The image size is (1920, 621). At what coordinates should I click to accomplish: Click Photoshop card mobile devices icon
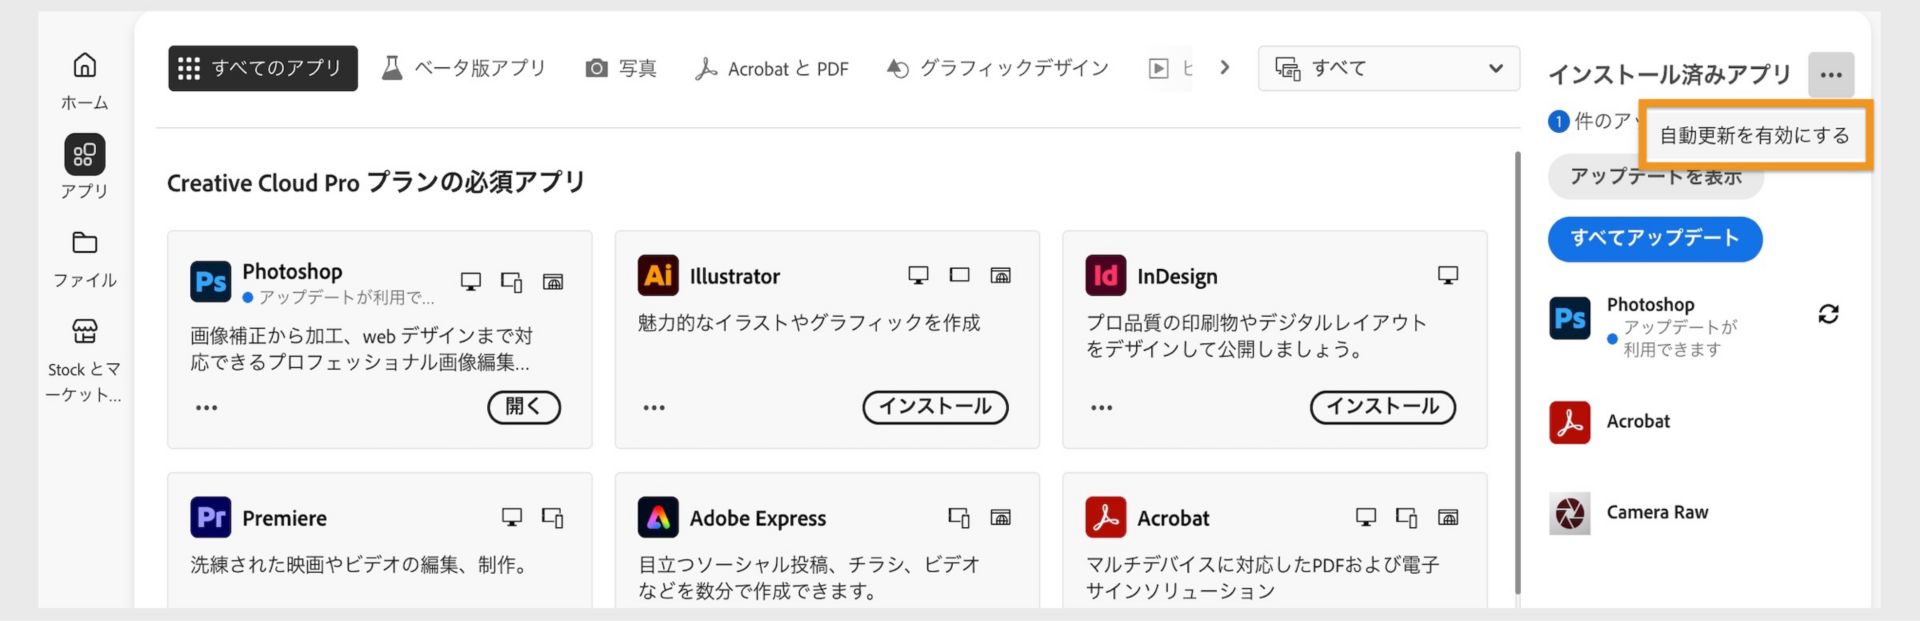512,282
